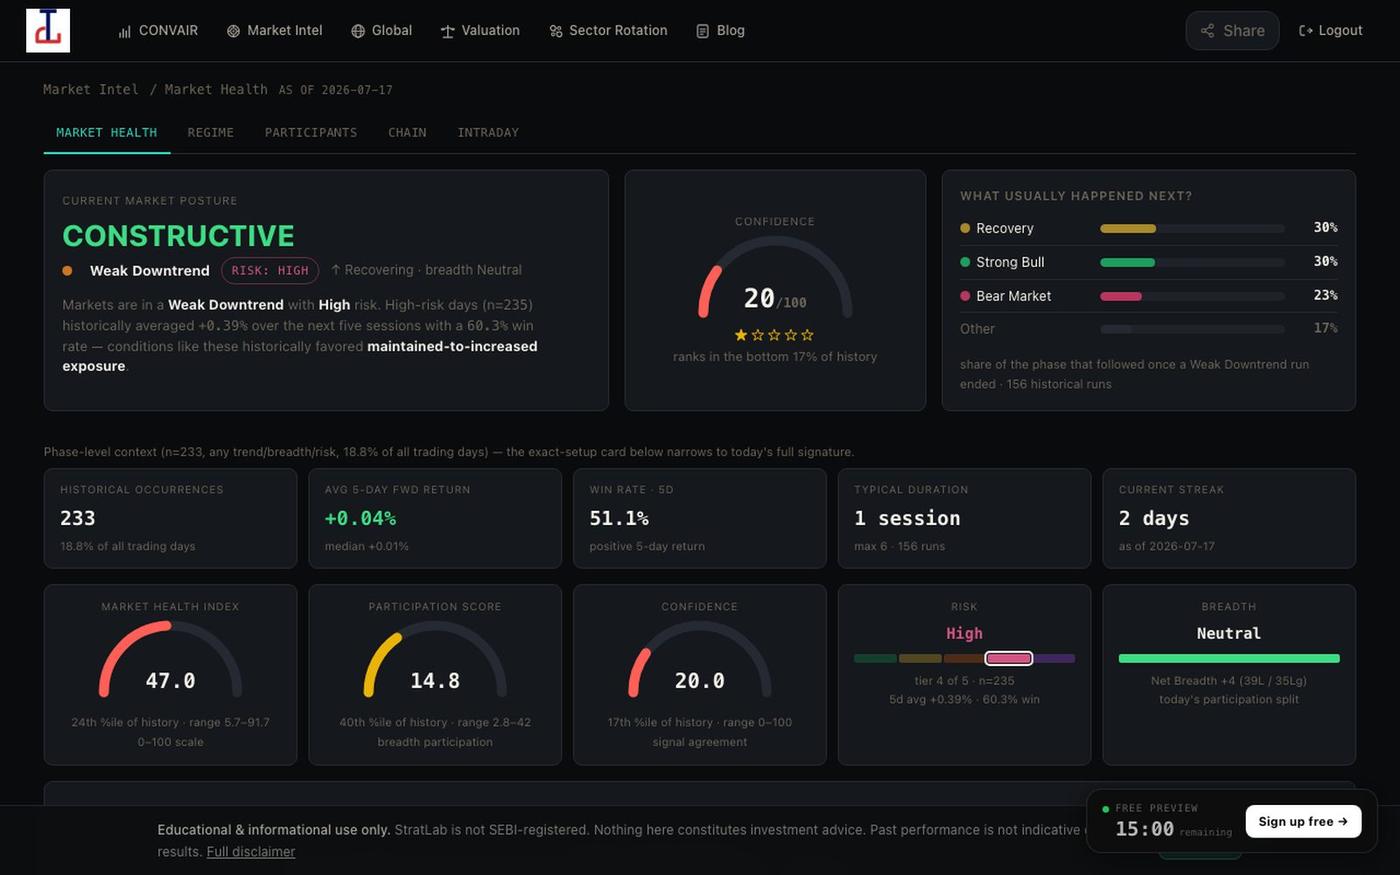This screenshot has width=1400, height=875.
Task: Open the Chain tab
Action: (x=407, y=133)
